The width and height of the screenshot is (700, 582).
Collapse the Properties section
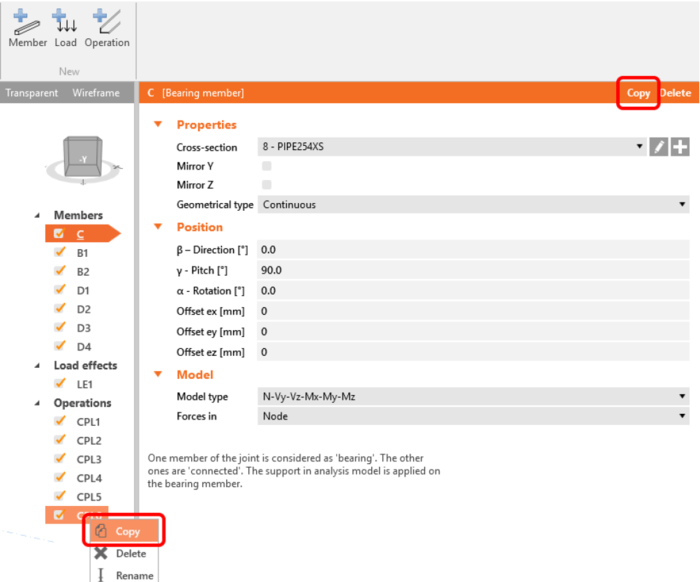pos(158,124)
